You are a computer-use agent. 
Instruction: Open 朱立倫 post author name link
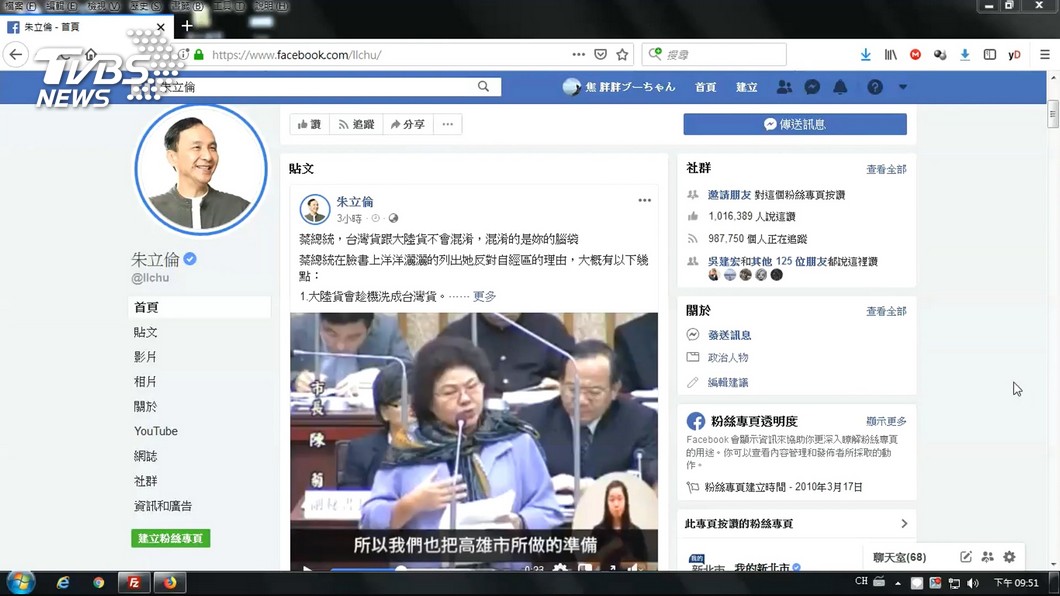(355, 201)
